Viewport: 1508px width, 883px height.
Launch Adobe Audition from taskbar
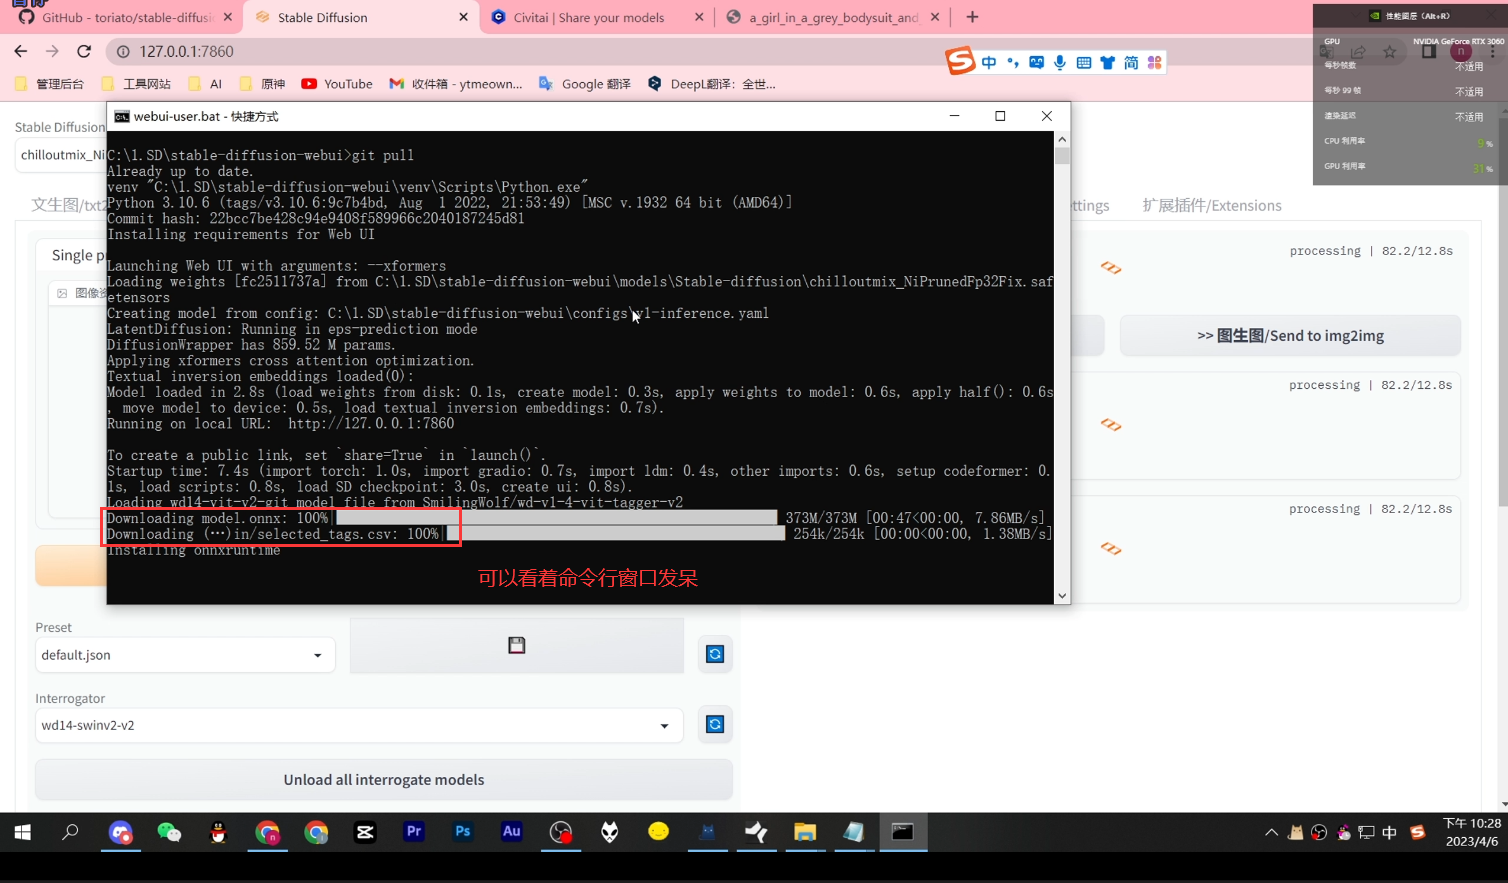click(512, 832)
